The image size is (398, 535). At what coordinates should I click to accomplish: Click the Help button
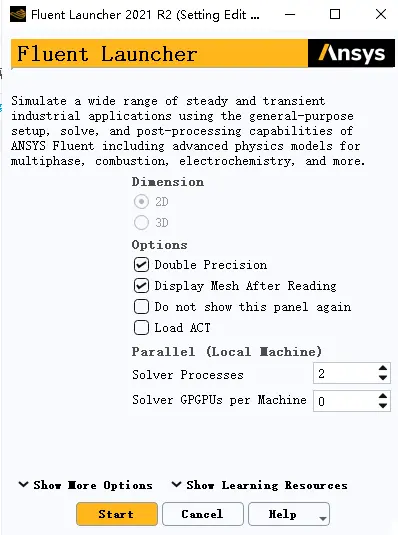(x=282, y=514)
